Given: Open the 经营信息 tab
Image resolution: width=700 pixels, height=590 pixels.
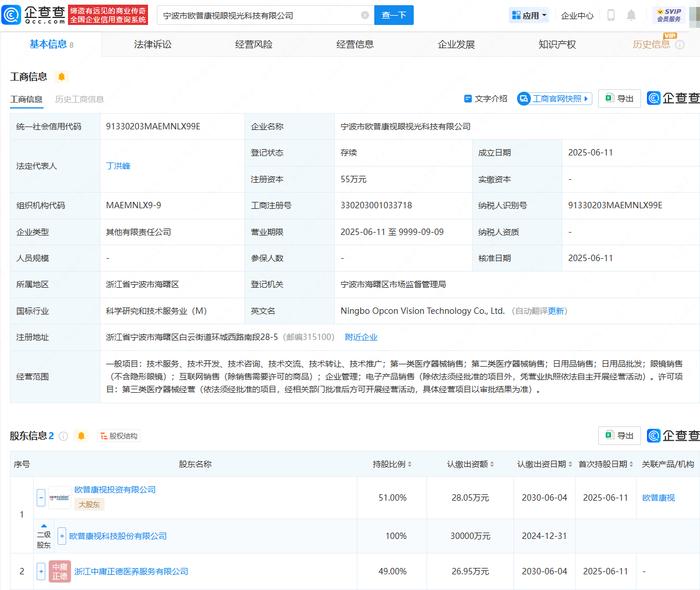Looking at the screenshot, I should 355,44.
